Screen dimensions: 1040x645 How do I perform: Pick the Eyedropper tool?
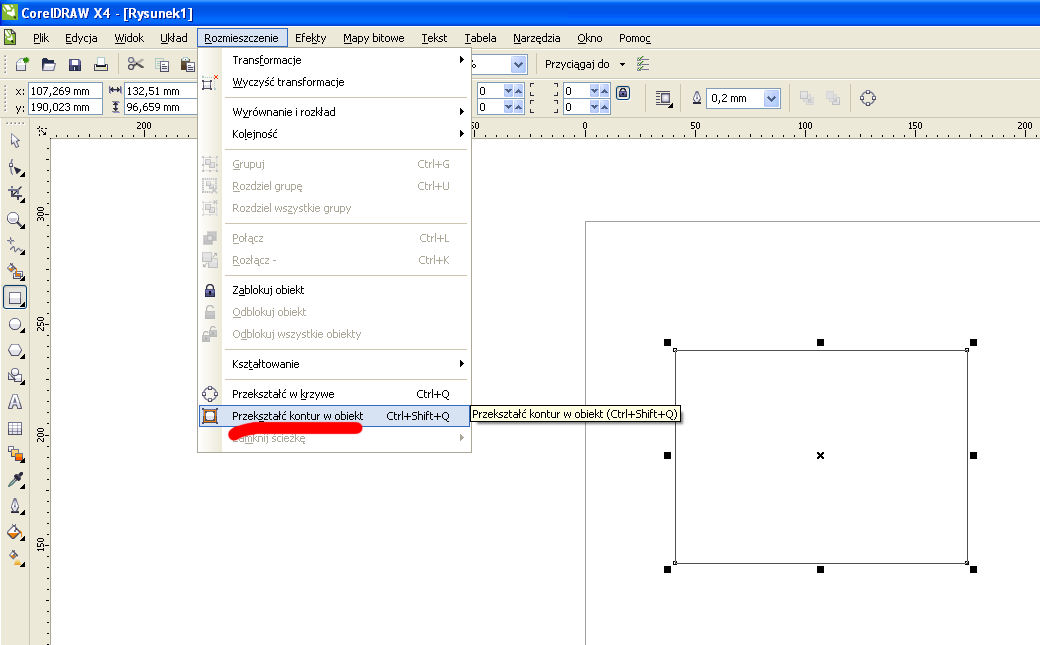(x=15, y=480)
